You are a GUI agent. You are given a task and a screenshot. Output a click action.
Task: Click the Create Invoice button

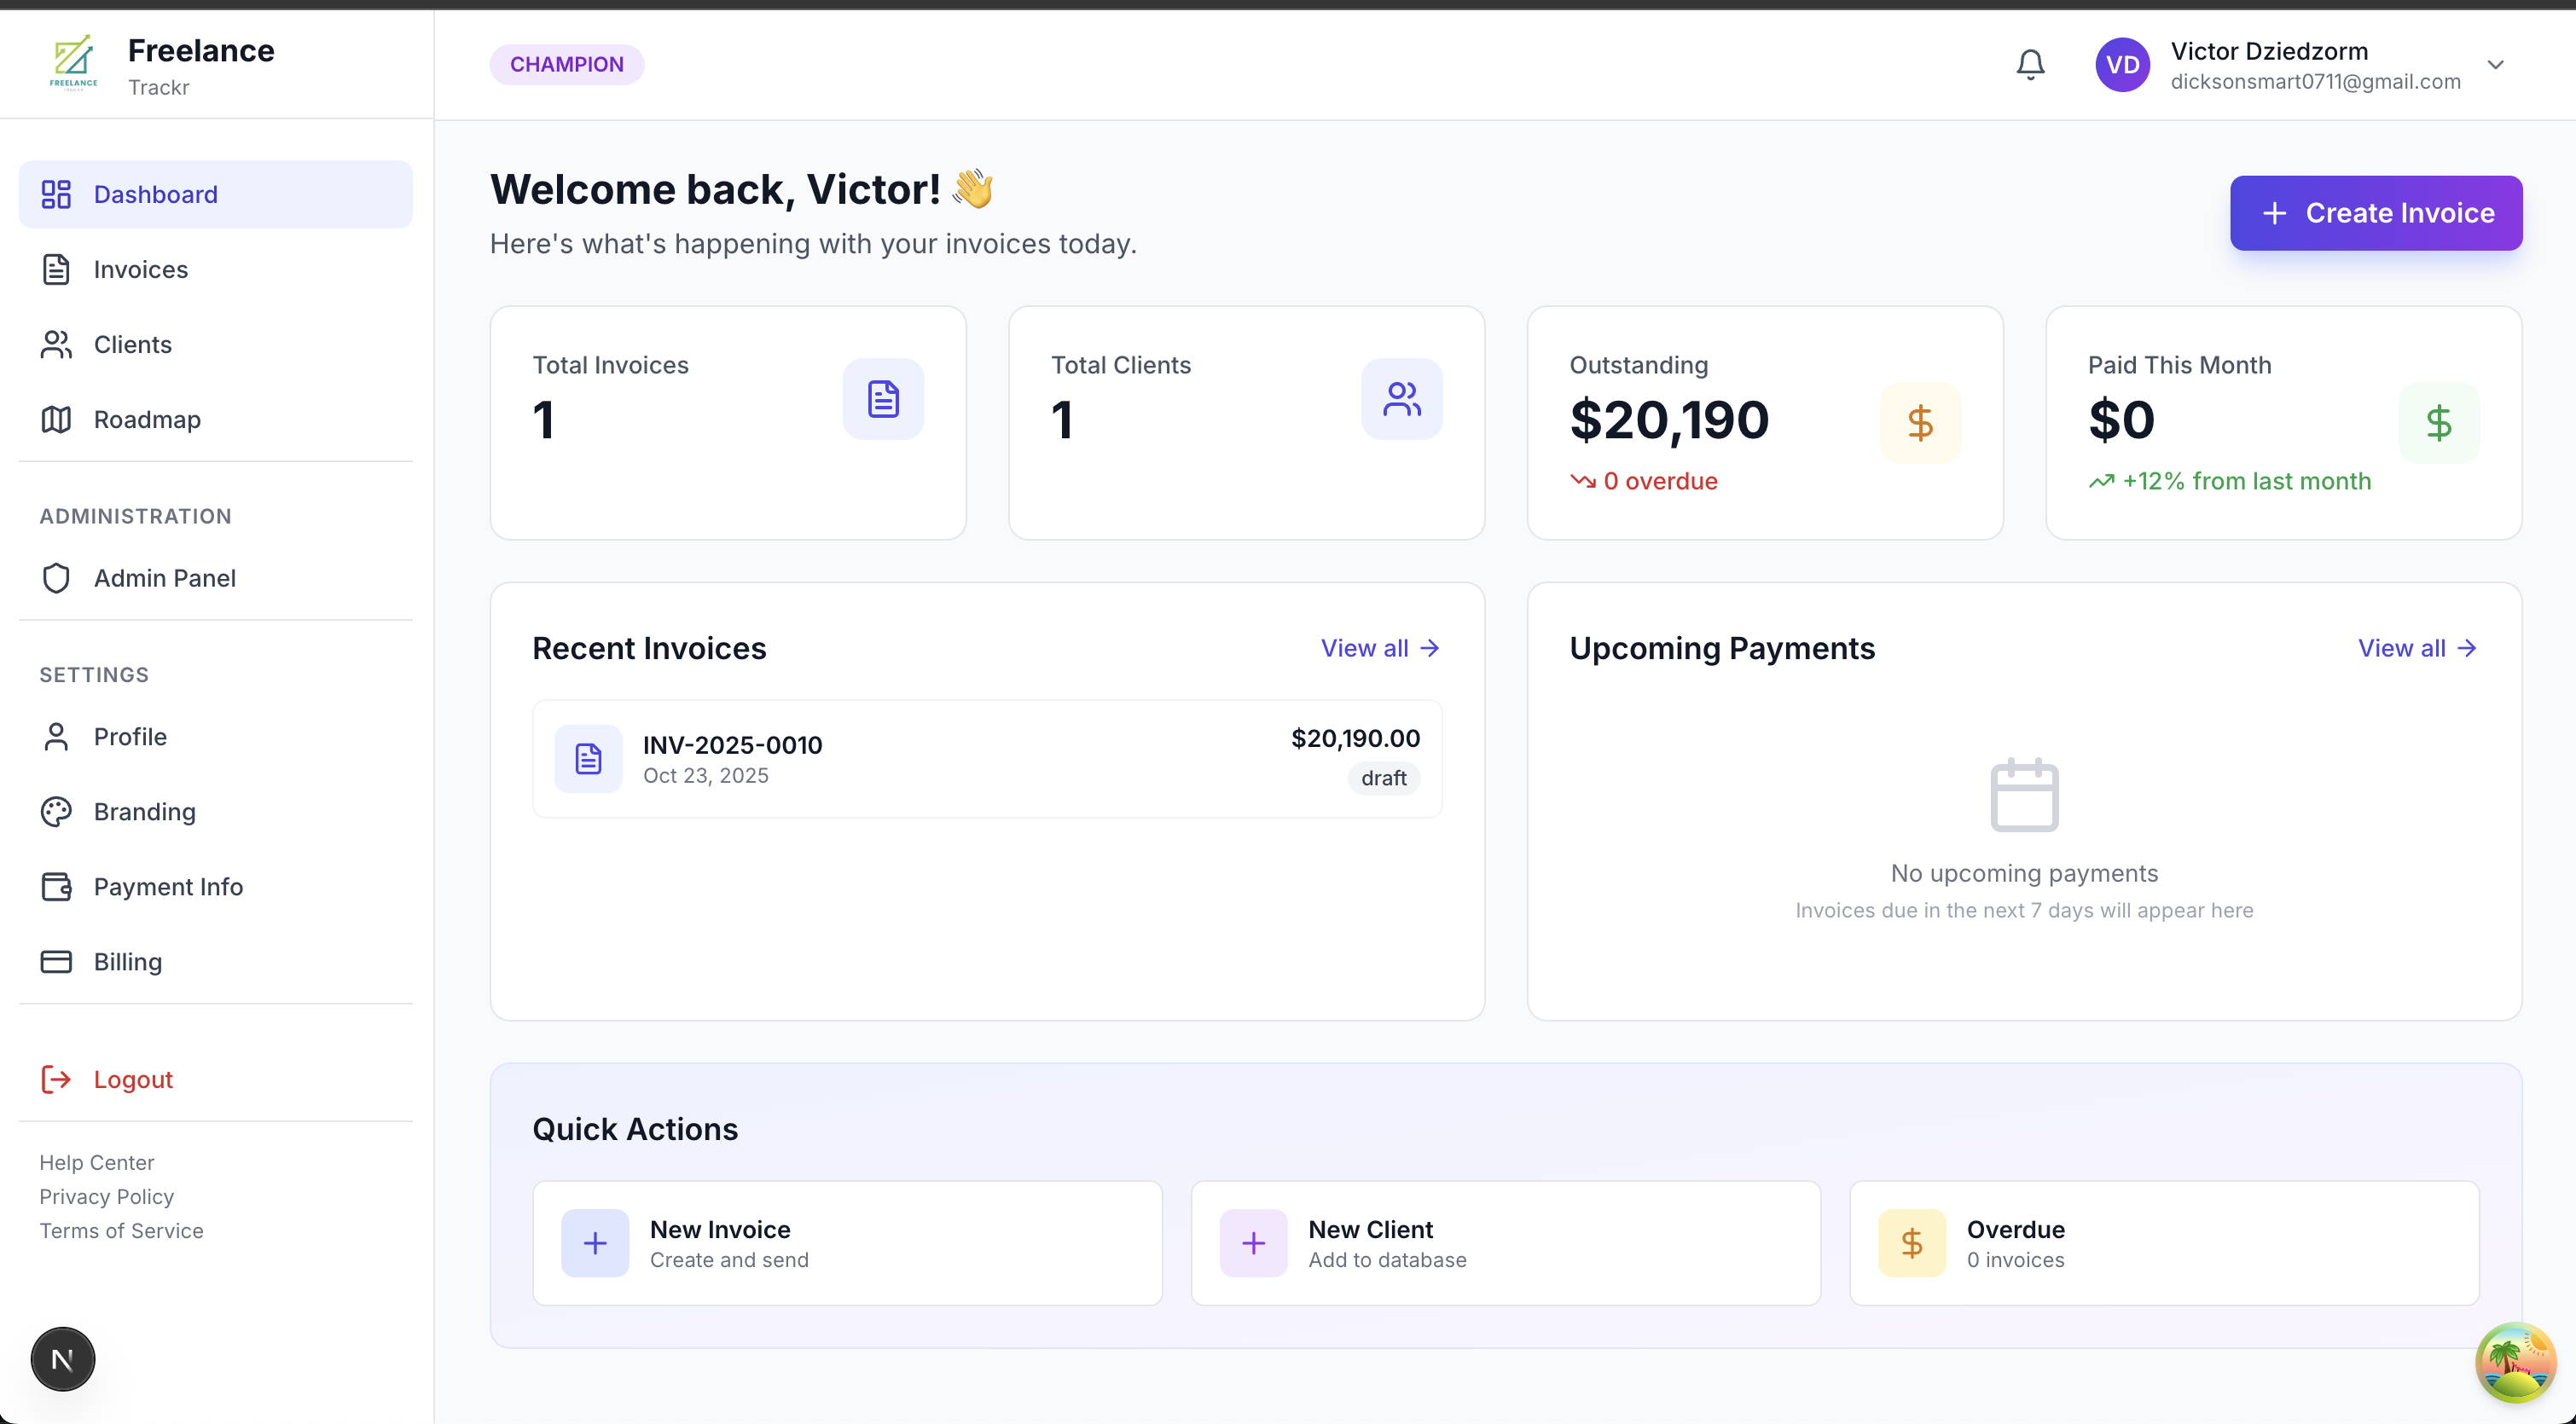2376,213
